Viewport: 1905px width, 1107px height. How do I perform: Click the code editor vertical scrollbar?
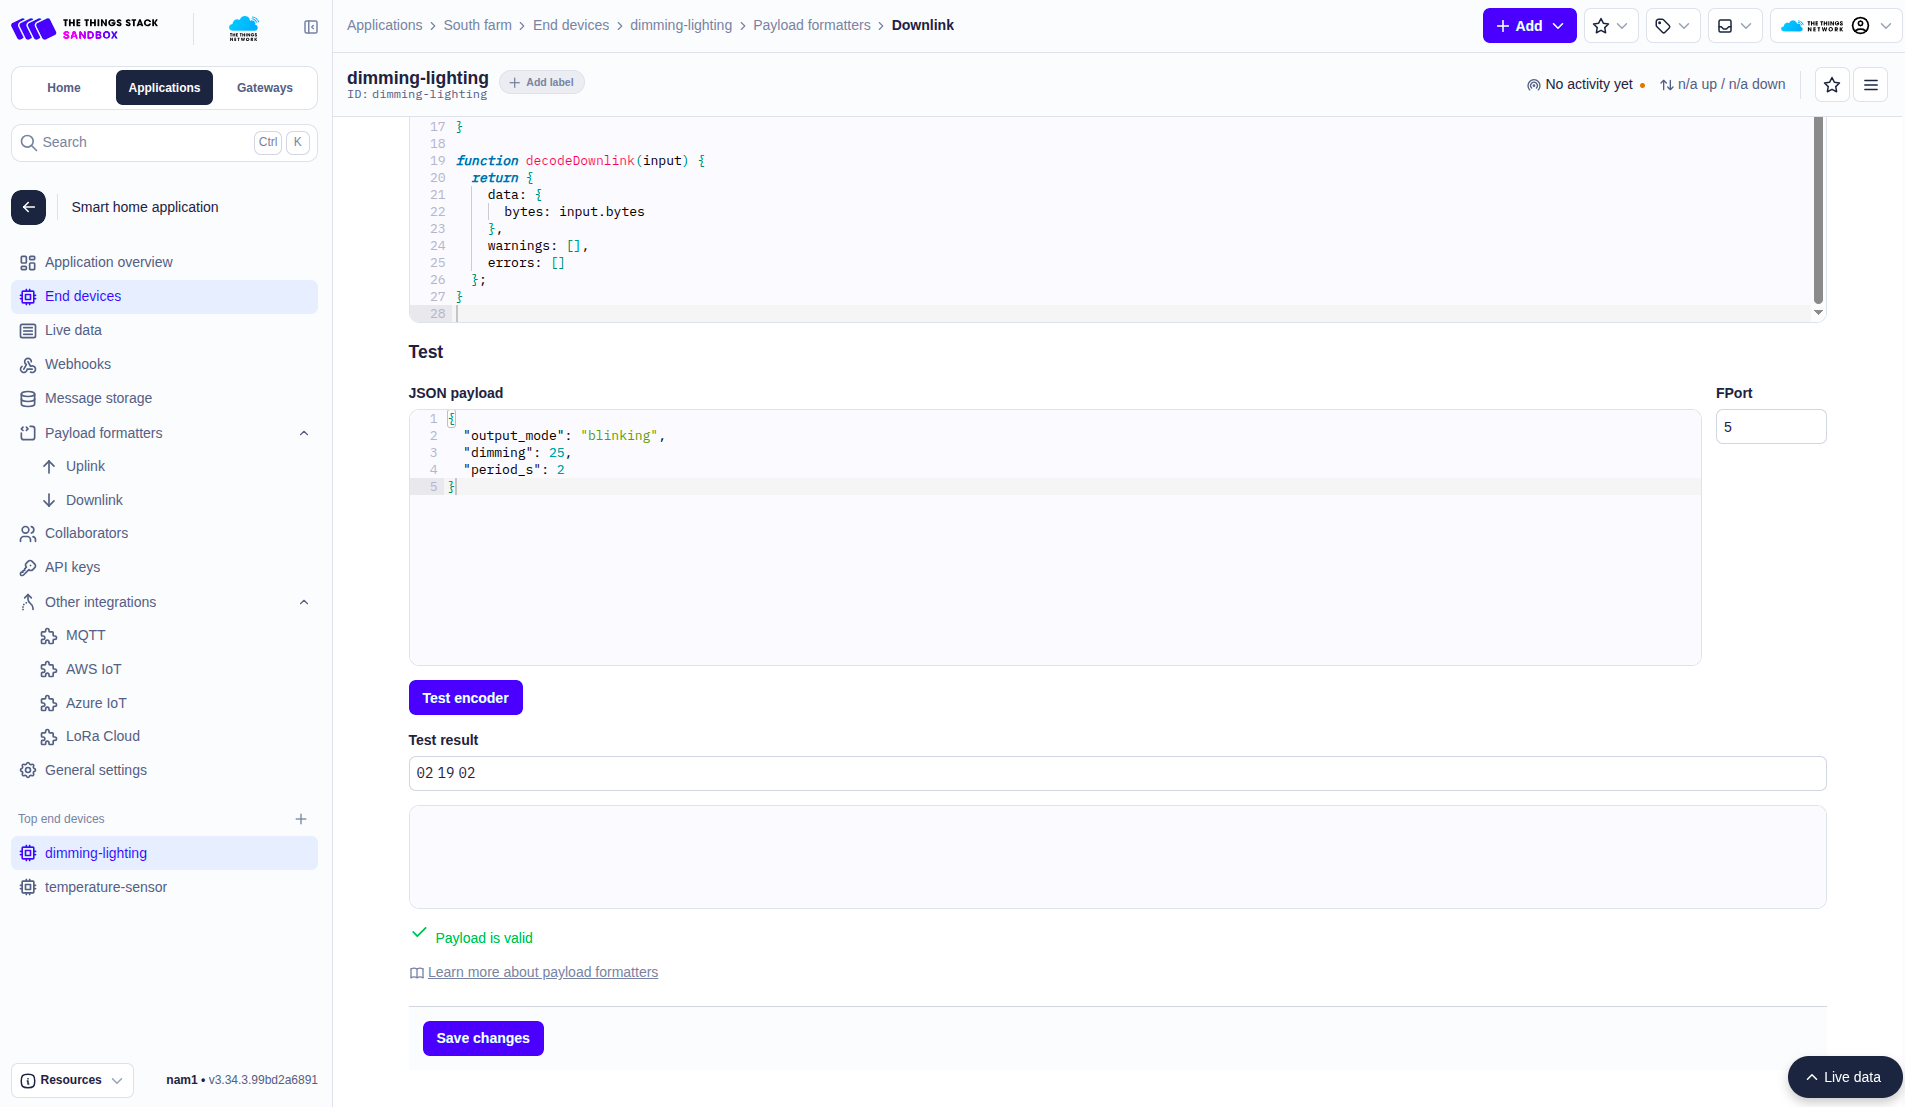click(x=1817, y=210)
